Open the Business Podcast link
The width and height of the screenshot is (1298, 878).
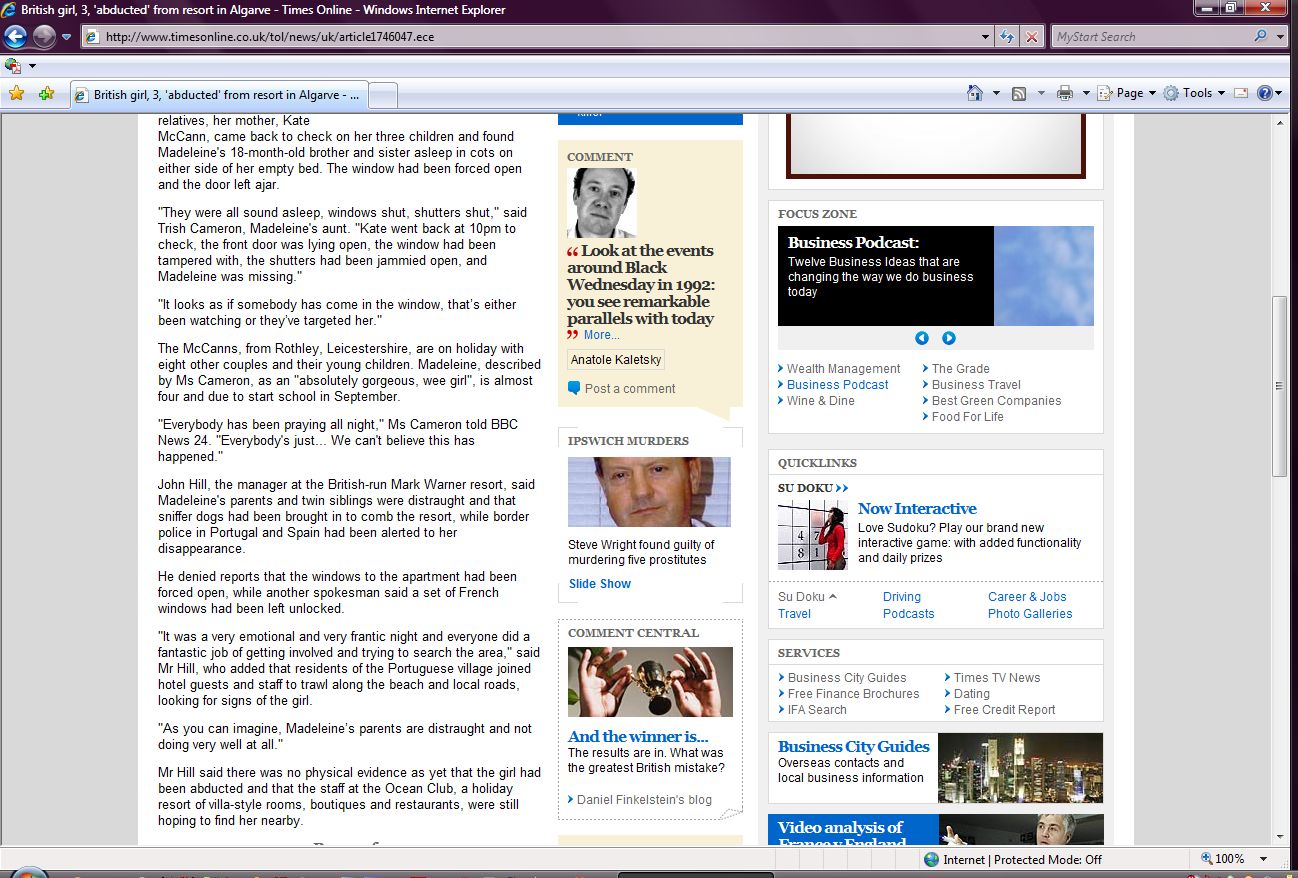click(x=837, y=385)
